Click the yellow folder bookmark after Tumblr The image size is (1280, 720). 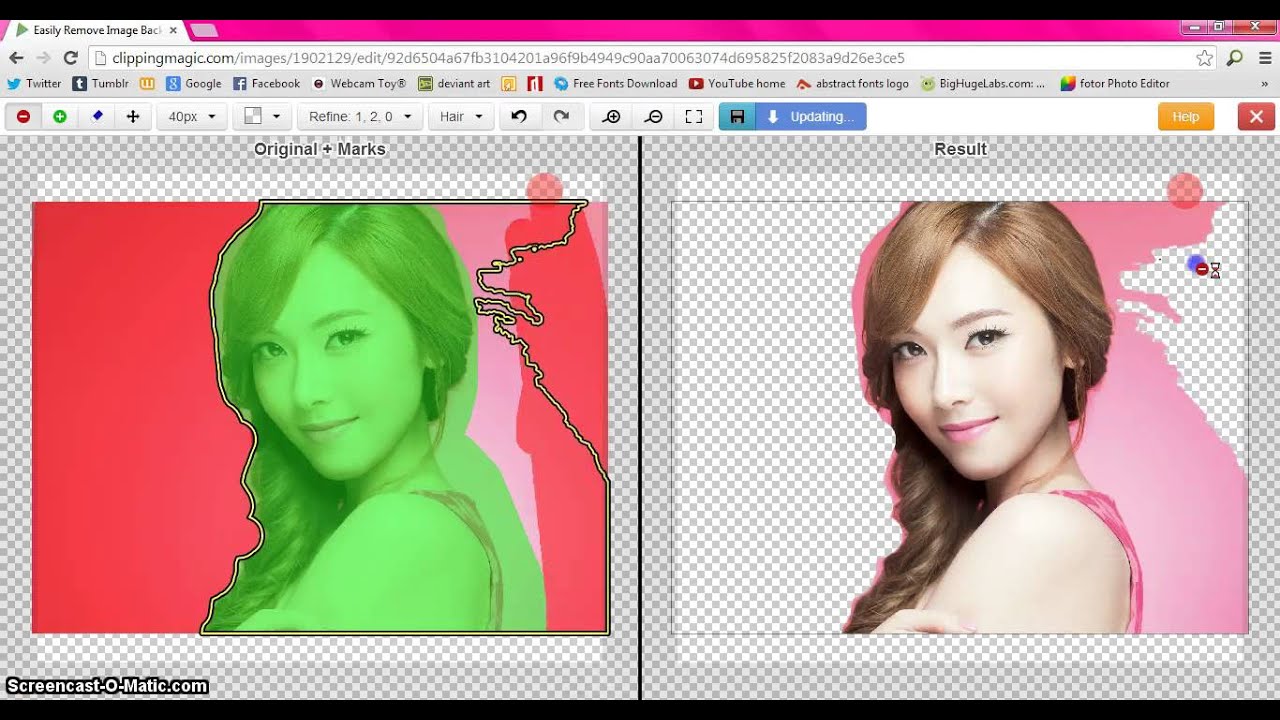[x=147, y=84]
